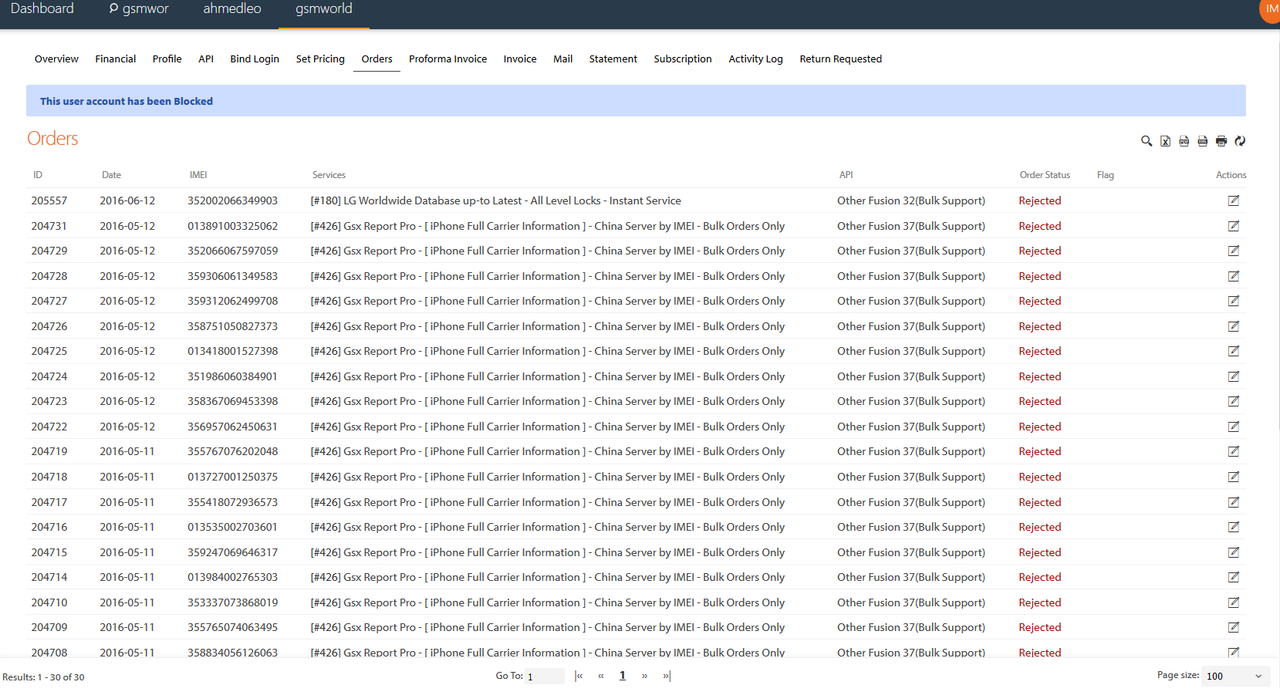
Task: Open edit action for order 204714
Action: coord(1233,577)
